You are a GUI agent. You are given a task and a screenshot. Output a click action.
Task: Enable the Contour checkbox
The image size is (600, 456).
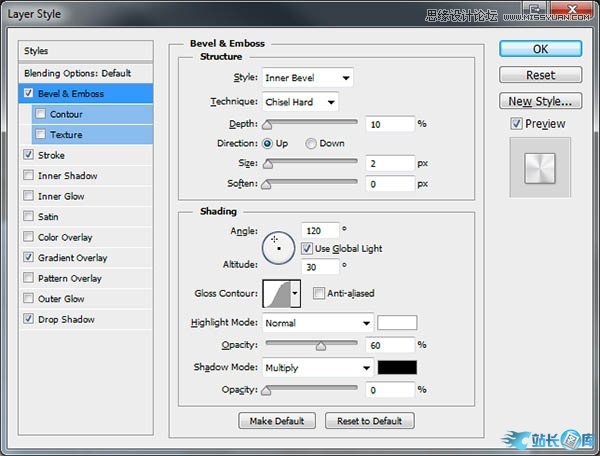[x=40, y=114]
